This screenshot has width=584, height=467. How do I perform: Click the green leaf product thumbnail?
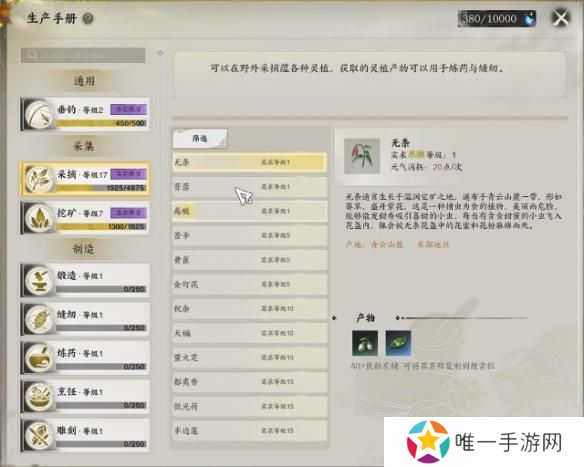pos(398,343)
